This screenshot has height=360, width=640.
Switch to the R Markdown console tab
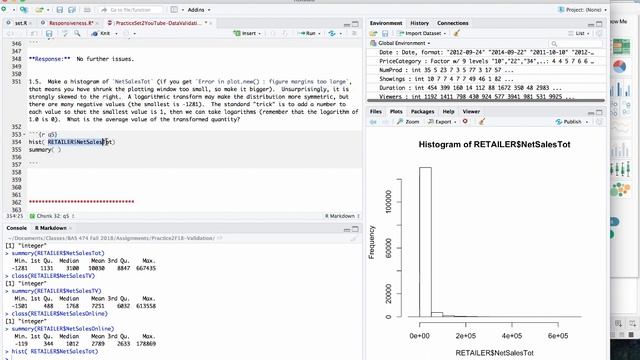51,228
